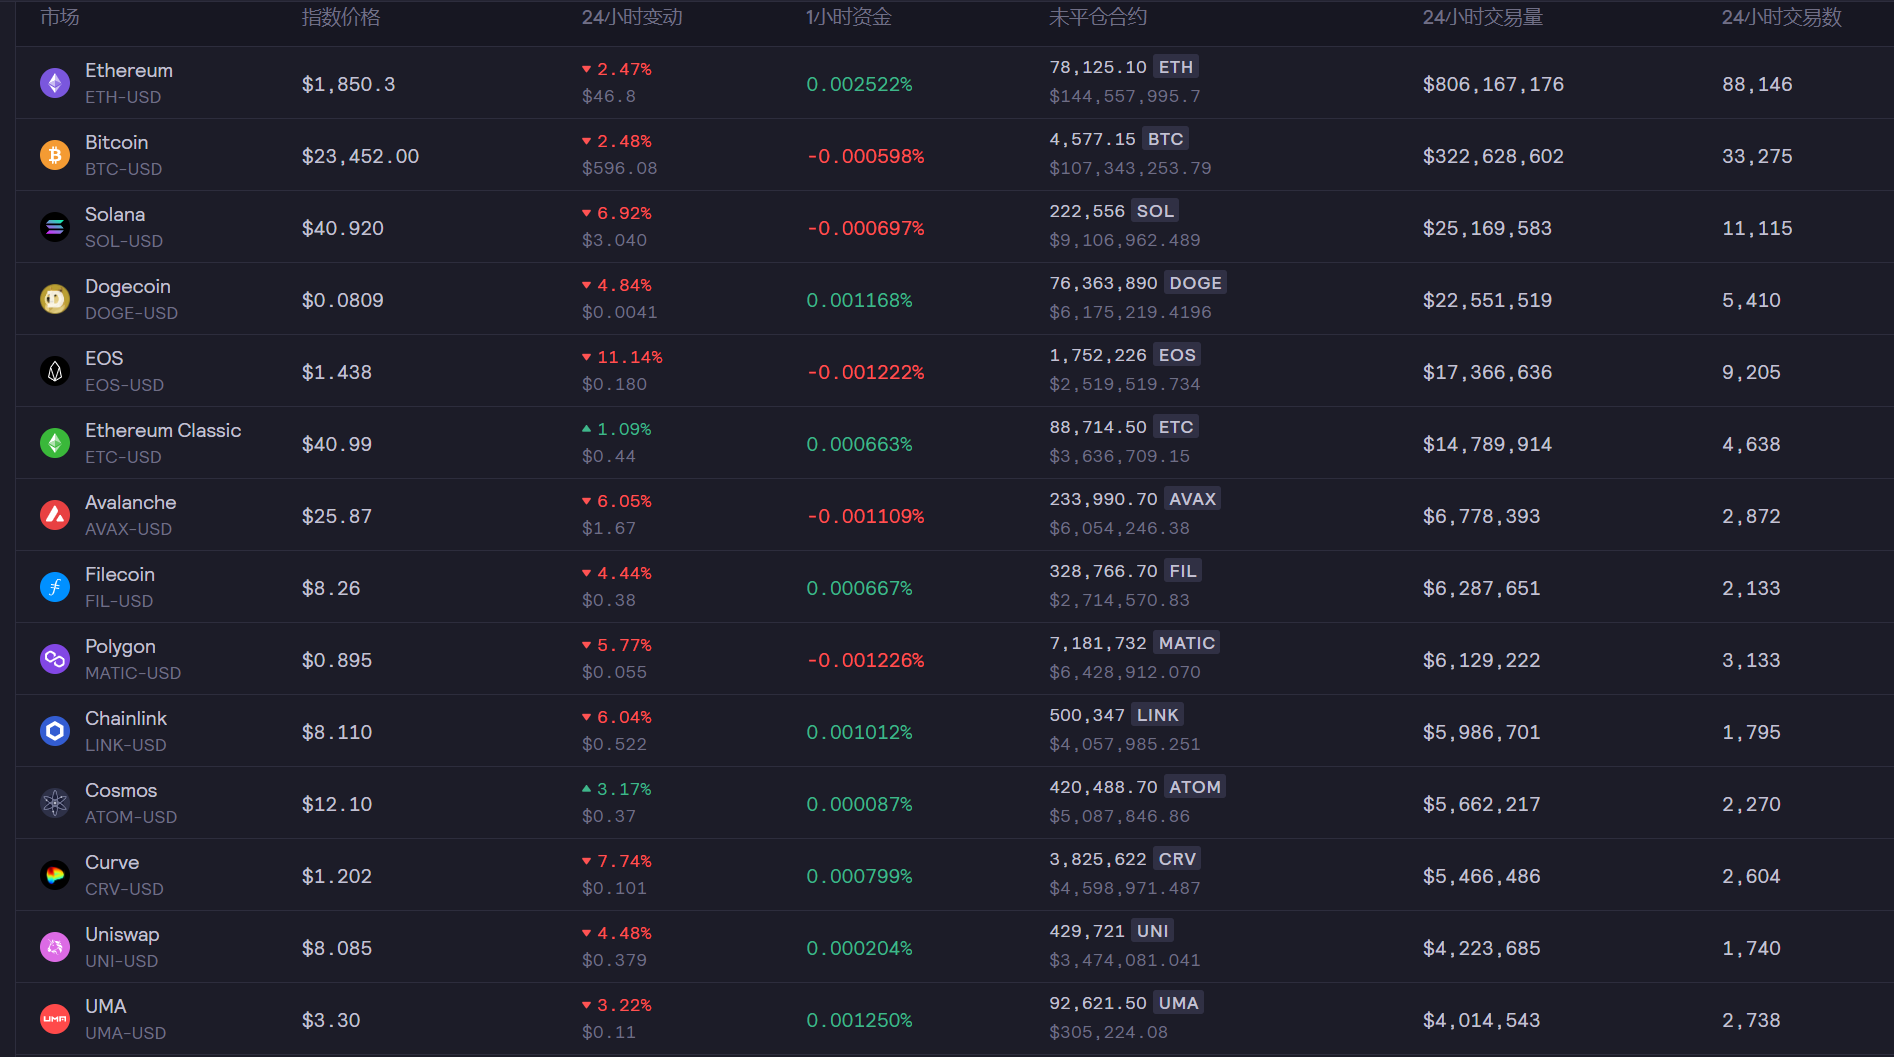Click the MATIC open interest tag
1894x1057 pixels.
coord(1187,643)
